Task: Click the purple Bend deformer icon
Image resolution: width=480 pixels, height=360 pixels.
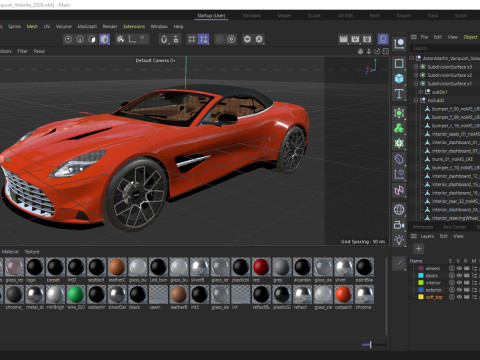Action: 399,159
